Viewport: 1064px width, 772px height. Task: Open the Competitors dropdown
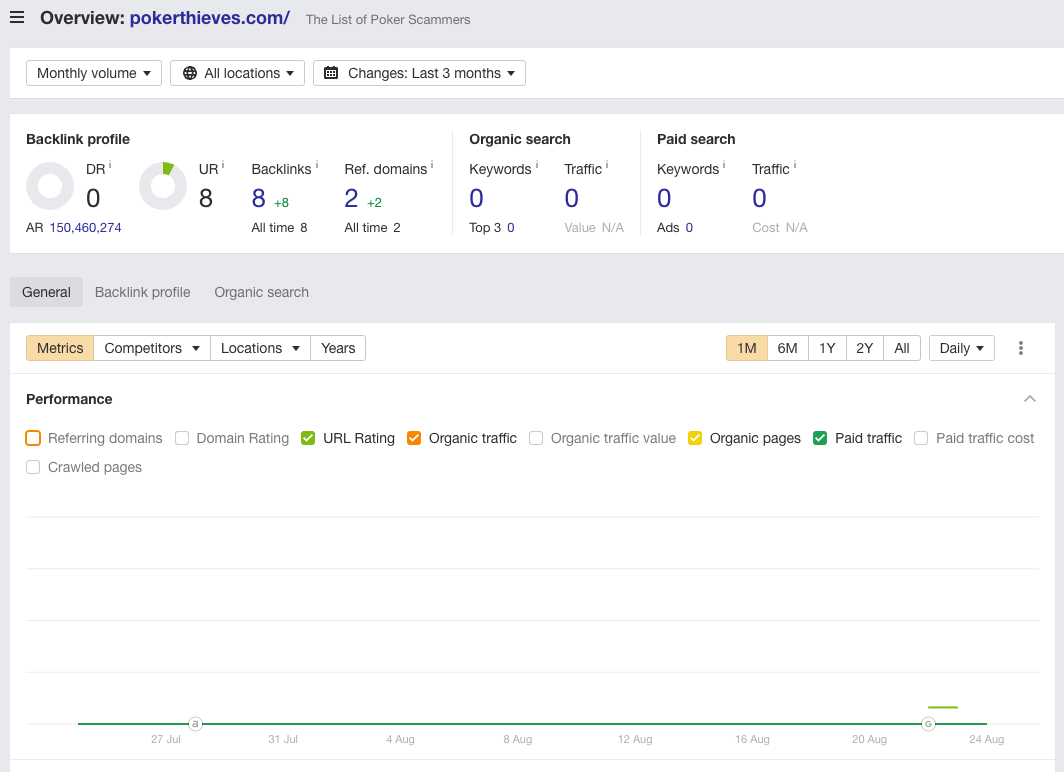coord(152,348)
